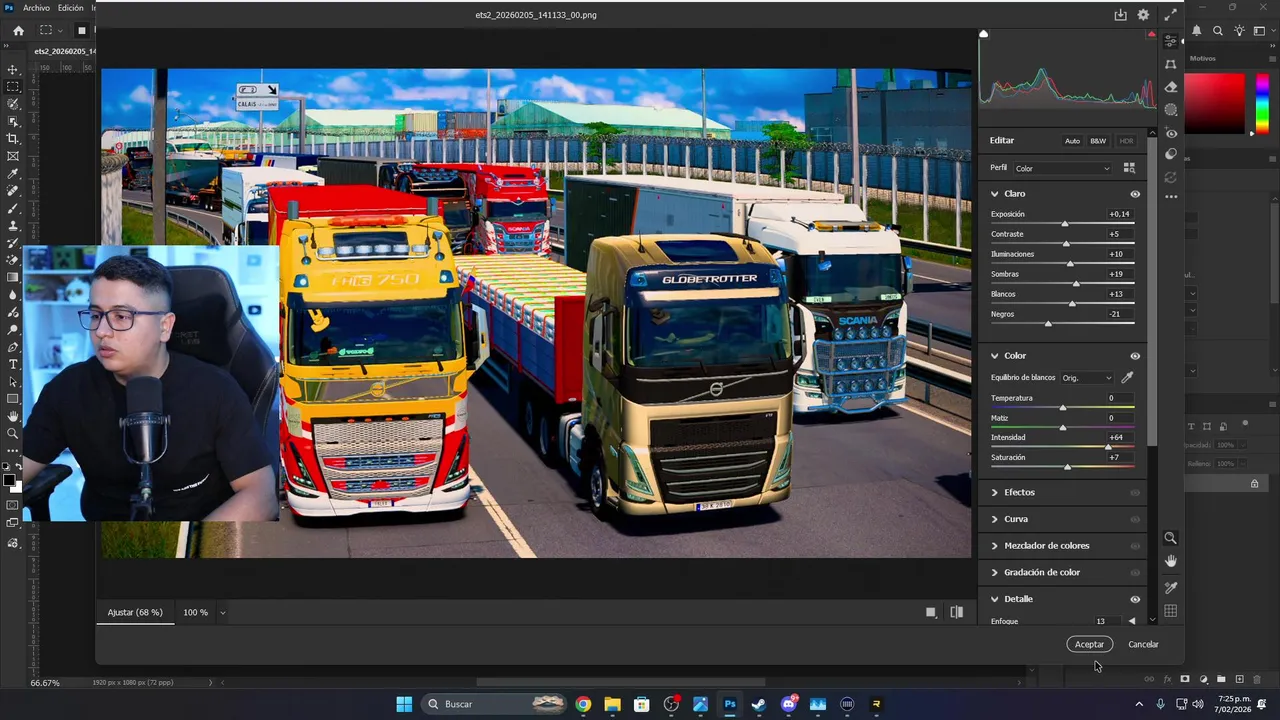The height and width of the screenshot is (720, 1280).
Task: Convert to black and white with B&W button
Action: (x=1098, y=141)
